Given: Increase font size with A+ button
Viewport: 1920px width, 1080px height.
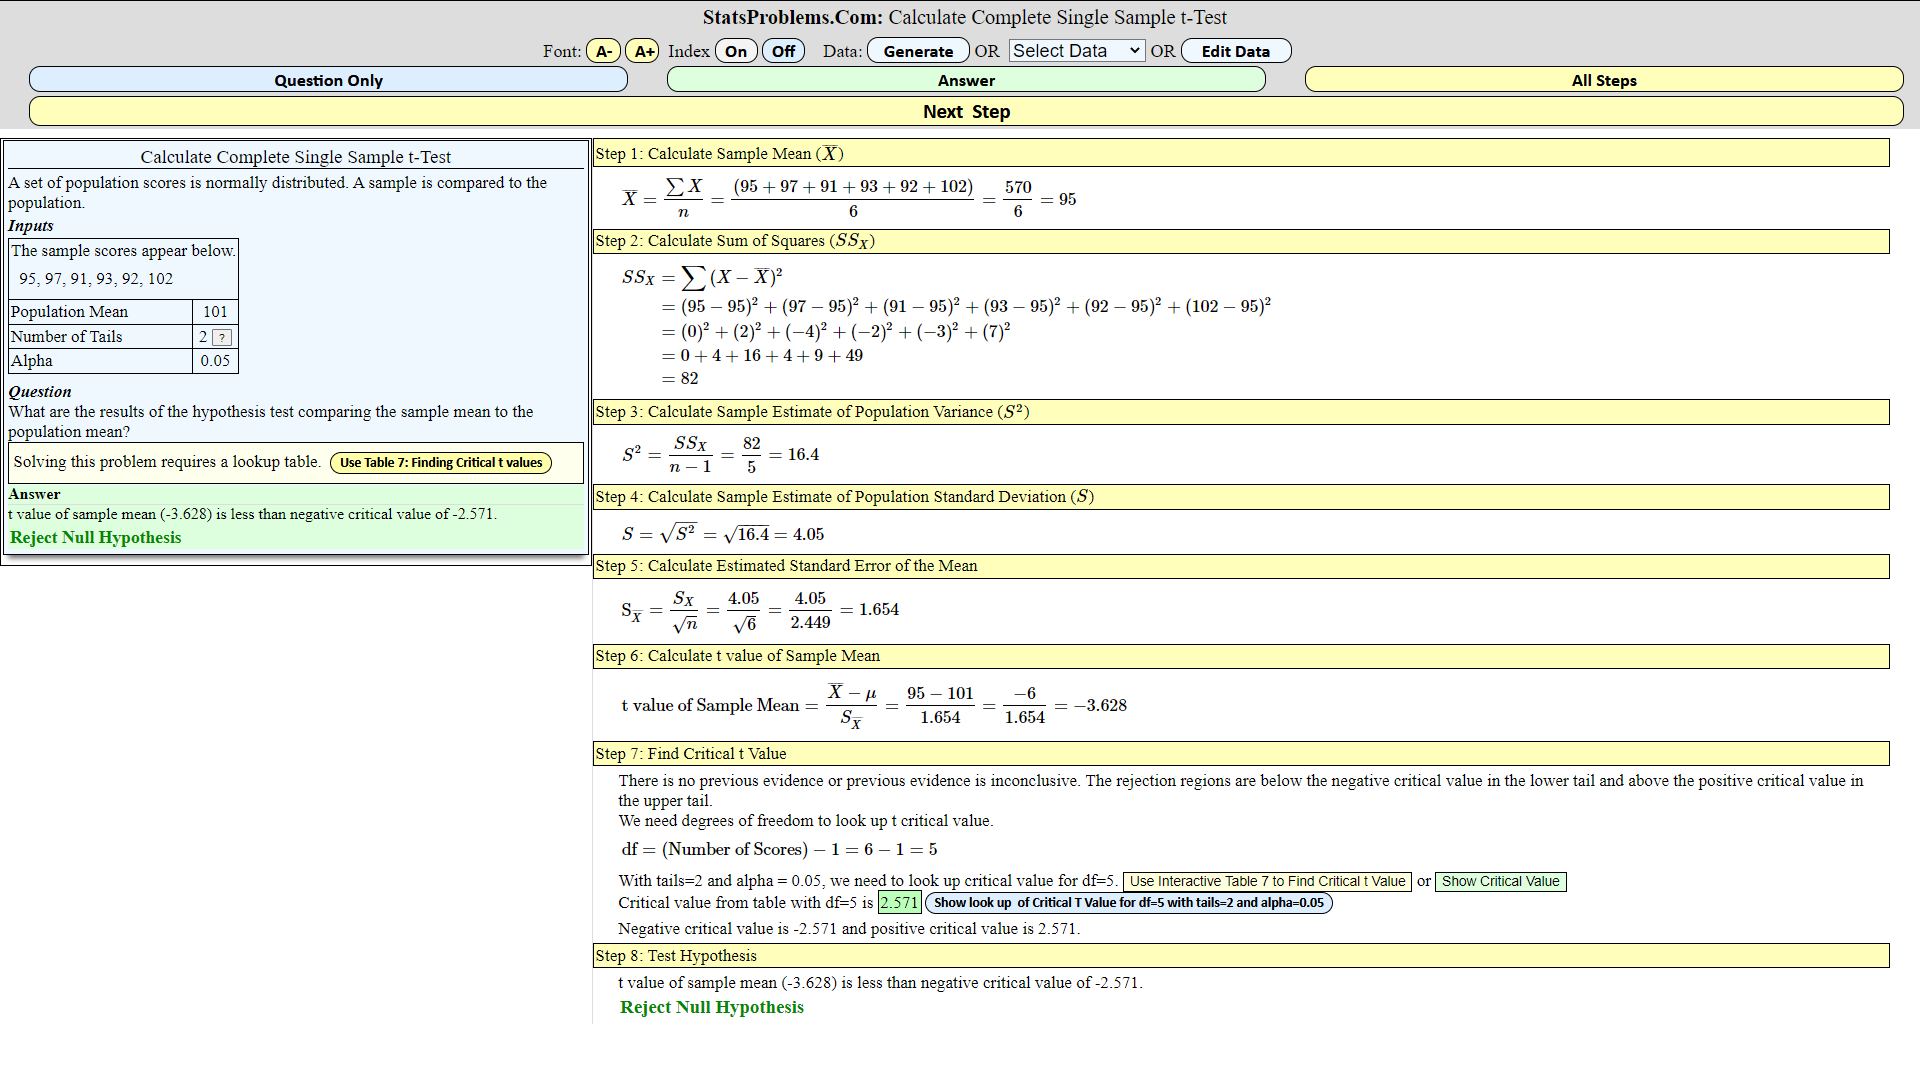Looking at the screenshot, I should coord(642,51).
